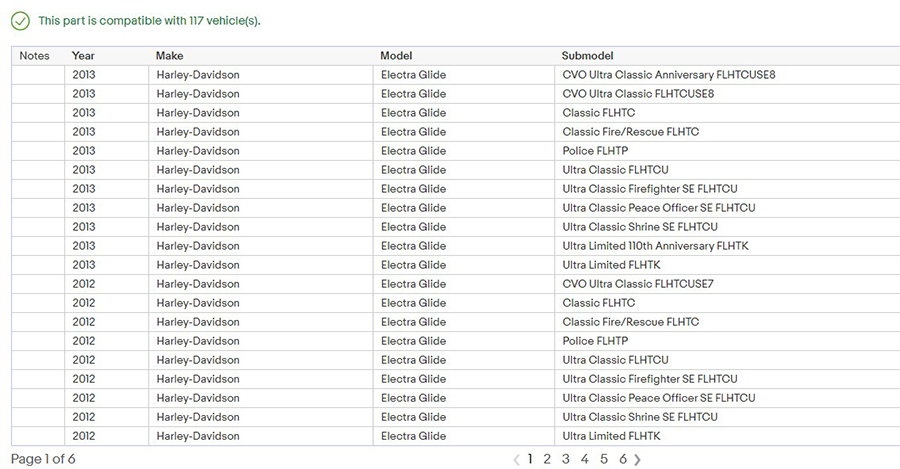
Task: Click 2012 'Ultra Classic Peace Officer SE' cell
Action: pyautogui.click(x=727, y=397)
